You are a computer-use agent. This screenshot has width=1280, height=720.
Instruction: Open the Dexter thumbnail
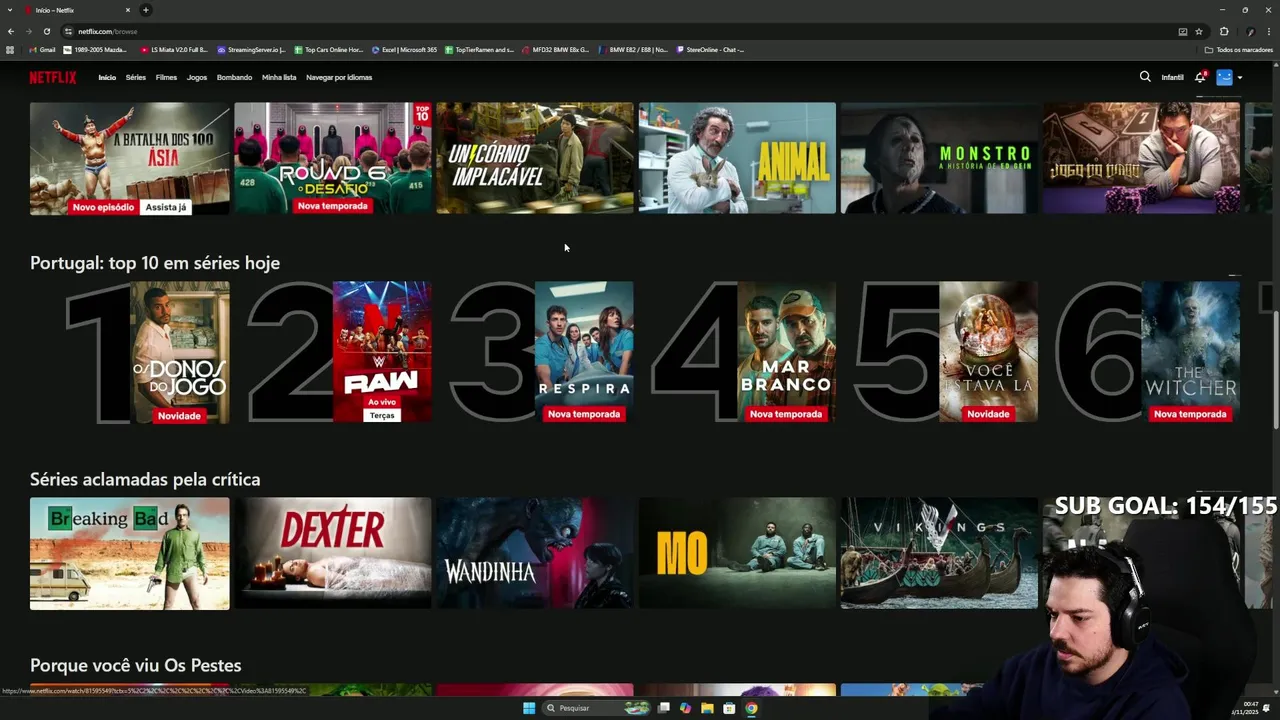pos(333,554)
